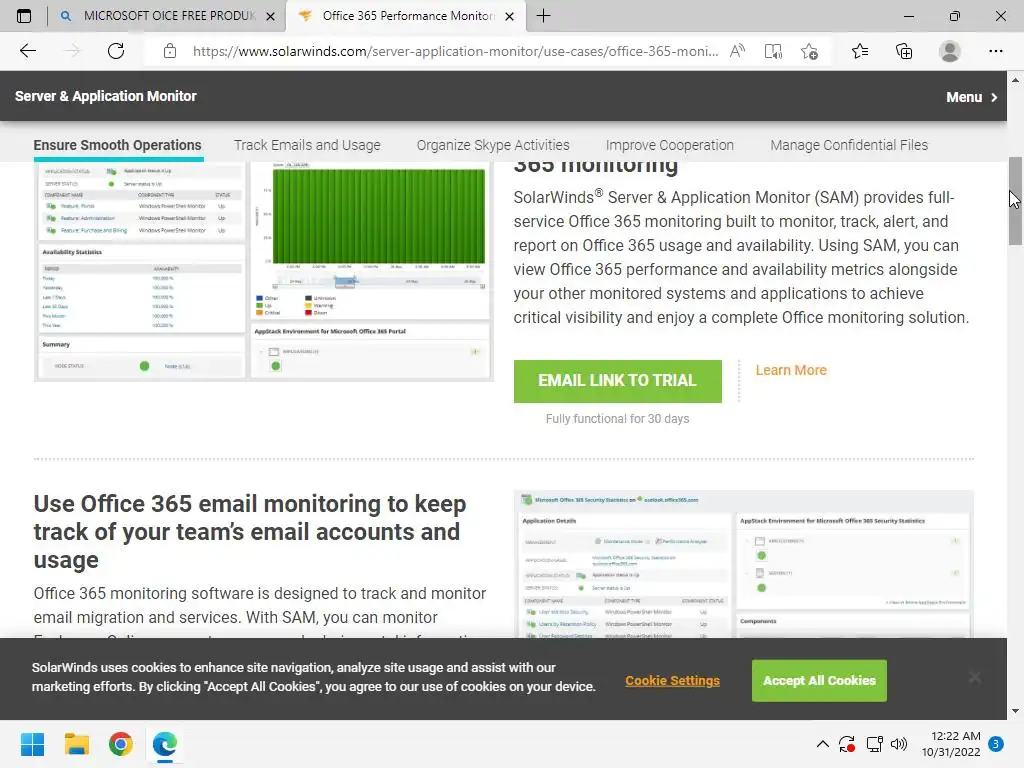Viewport: 1024px width, 768px height.
Task: Open the Collections icon
Action: click(904, 51)
